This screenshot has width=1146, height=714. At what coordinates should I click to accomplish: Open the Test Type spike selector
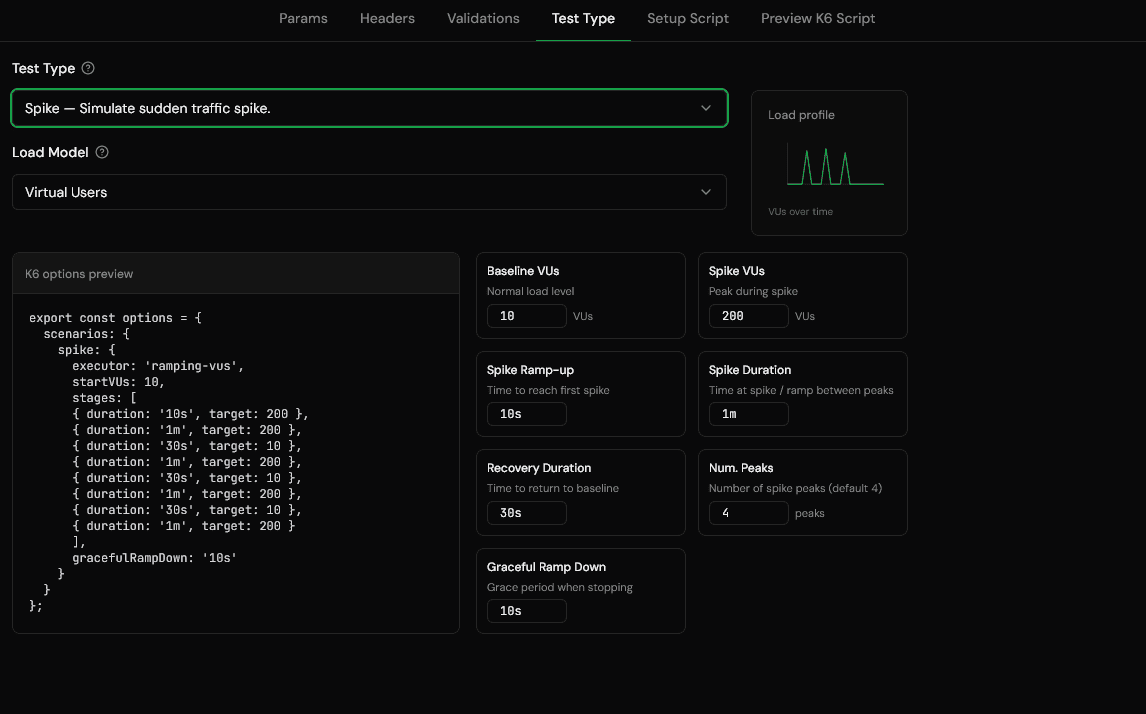(x=369, y=108)
